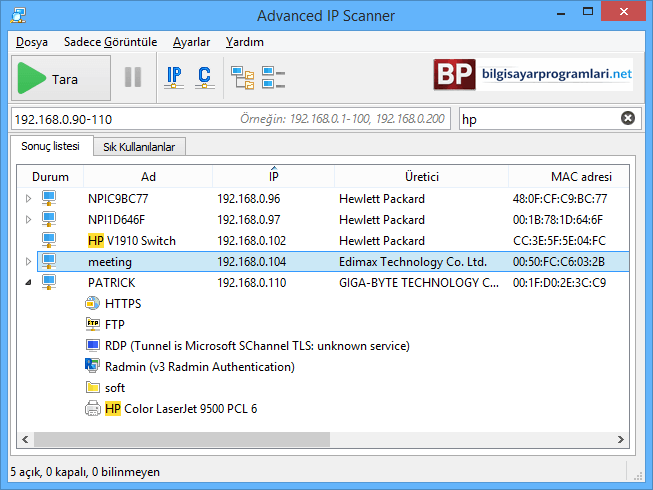Image resolution: width=653 pixels, height=490 pixels.
Task: Click the collapse all list icon
Action: 274,78
